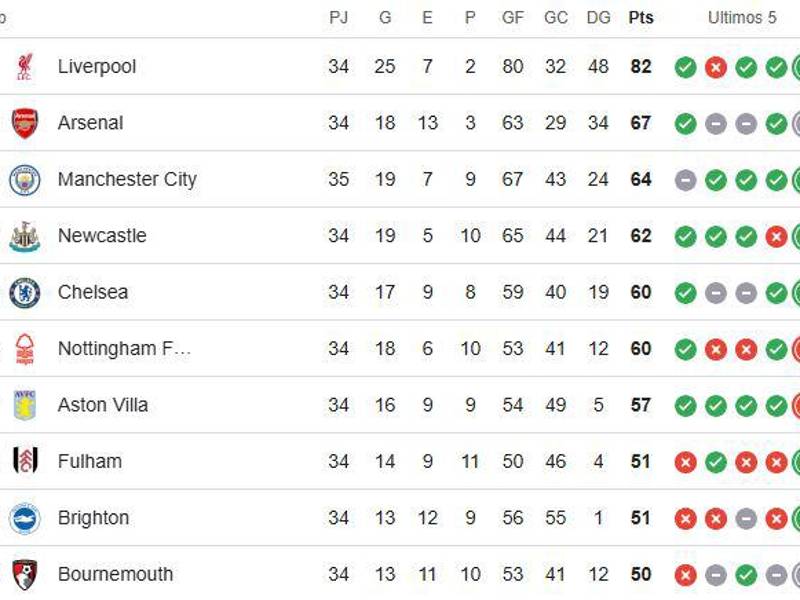Sort the table by Pts column
The image size is (800, 600).
(x=640, y=17)
